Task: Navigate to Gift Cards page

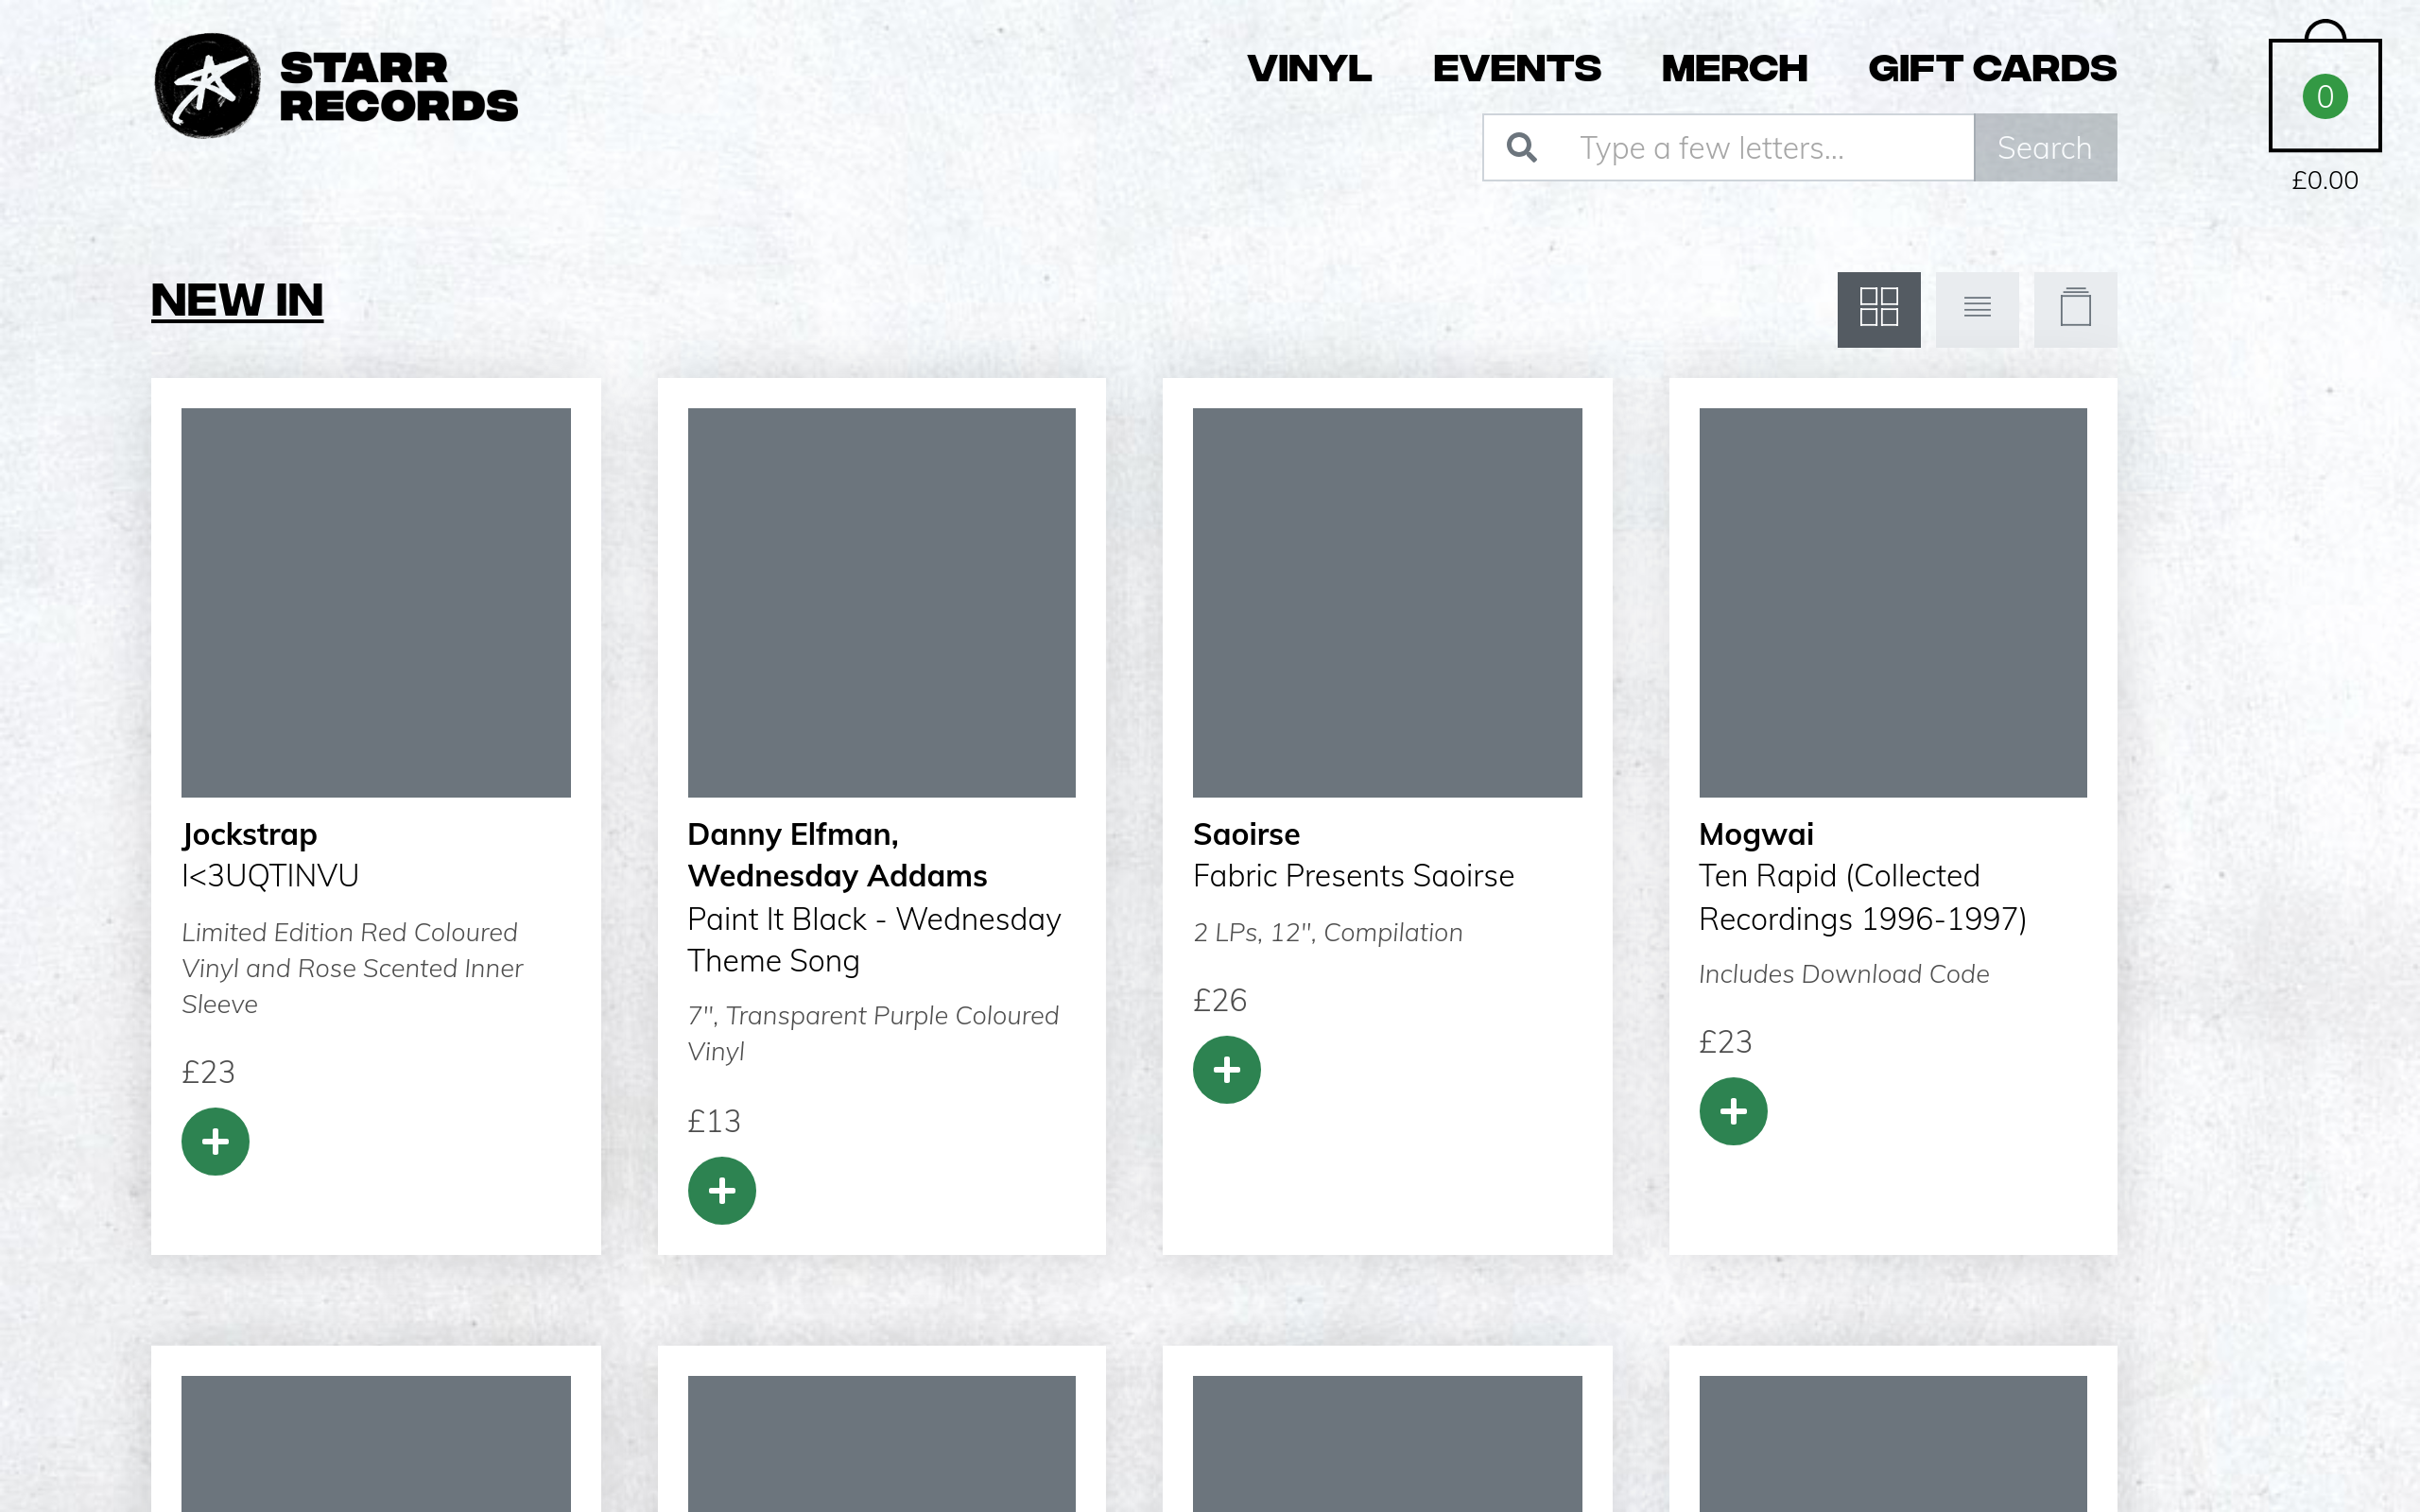Action: (x=1991, y=69)
